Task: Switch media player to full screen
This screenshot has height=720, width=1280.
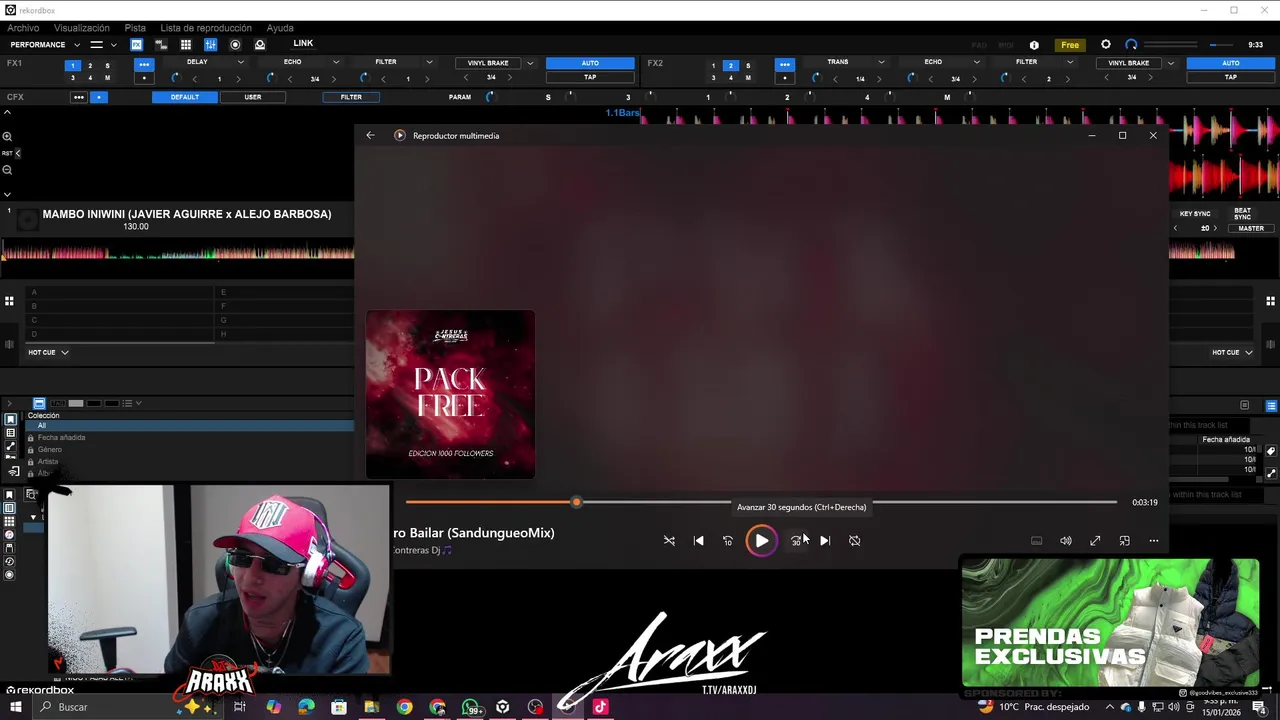Action: (1095, 541)
